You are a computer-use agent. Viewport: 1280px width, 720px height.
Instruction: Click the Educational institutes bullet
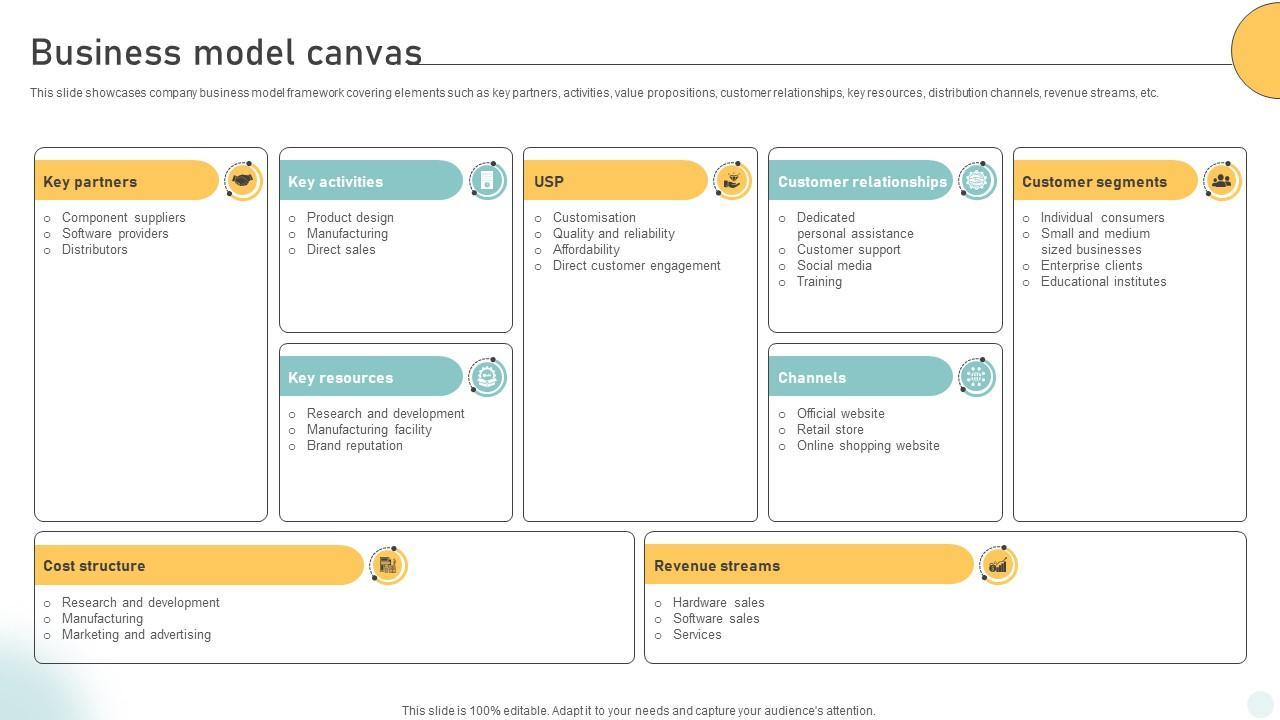(1103, 282)
